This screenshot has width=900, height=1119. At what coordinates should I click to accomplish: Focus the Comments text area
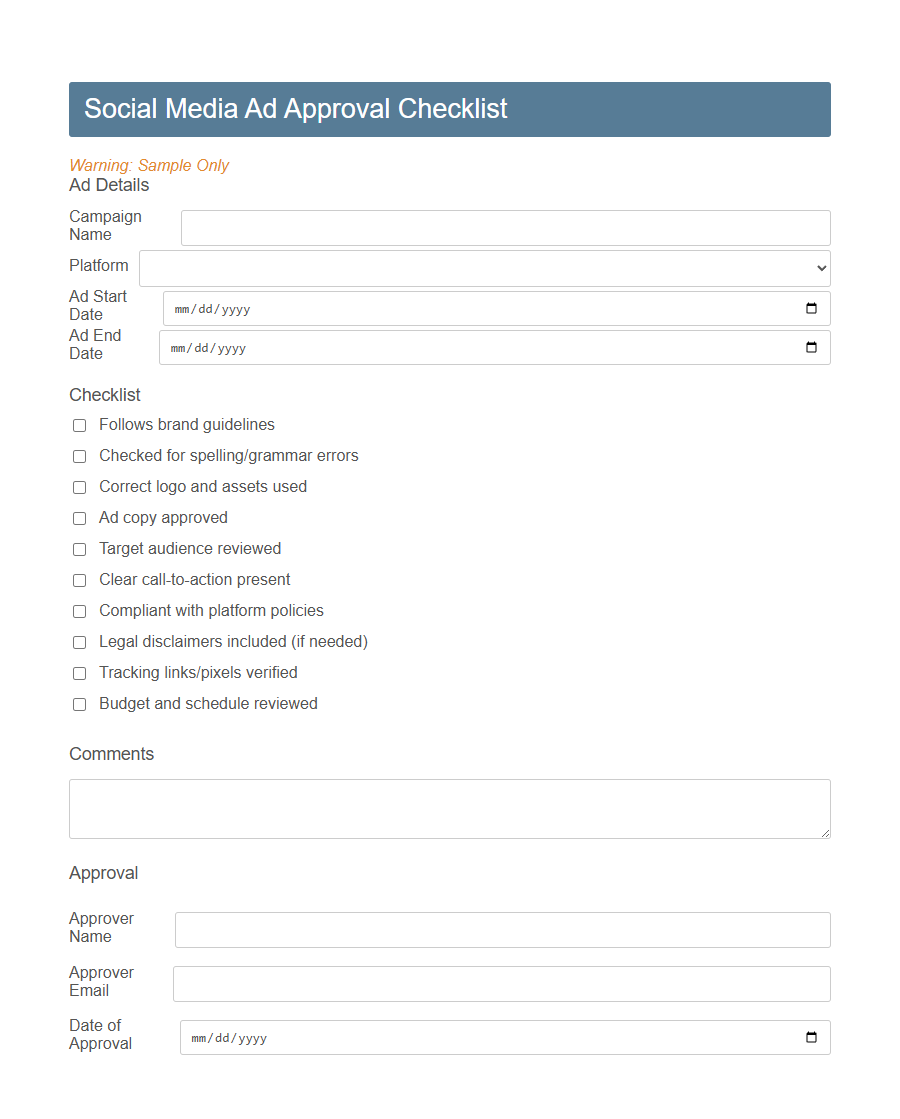click(x=449, y=808)
